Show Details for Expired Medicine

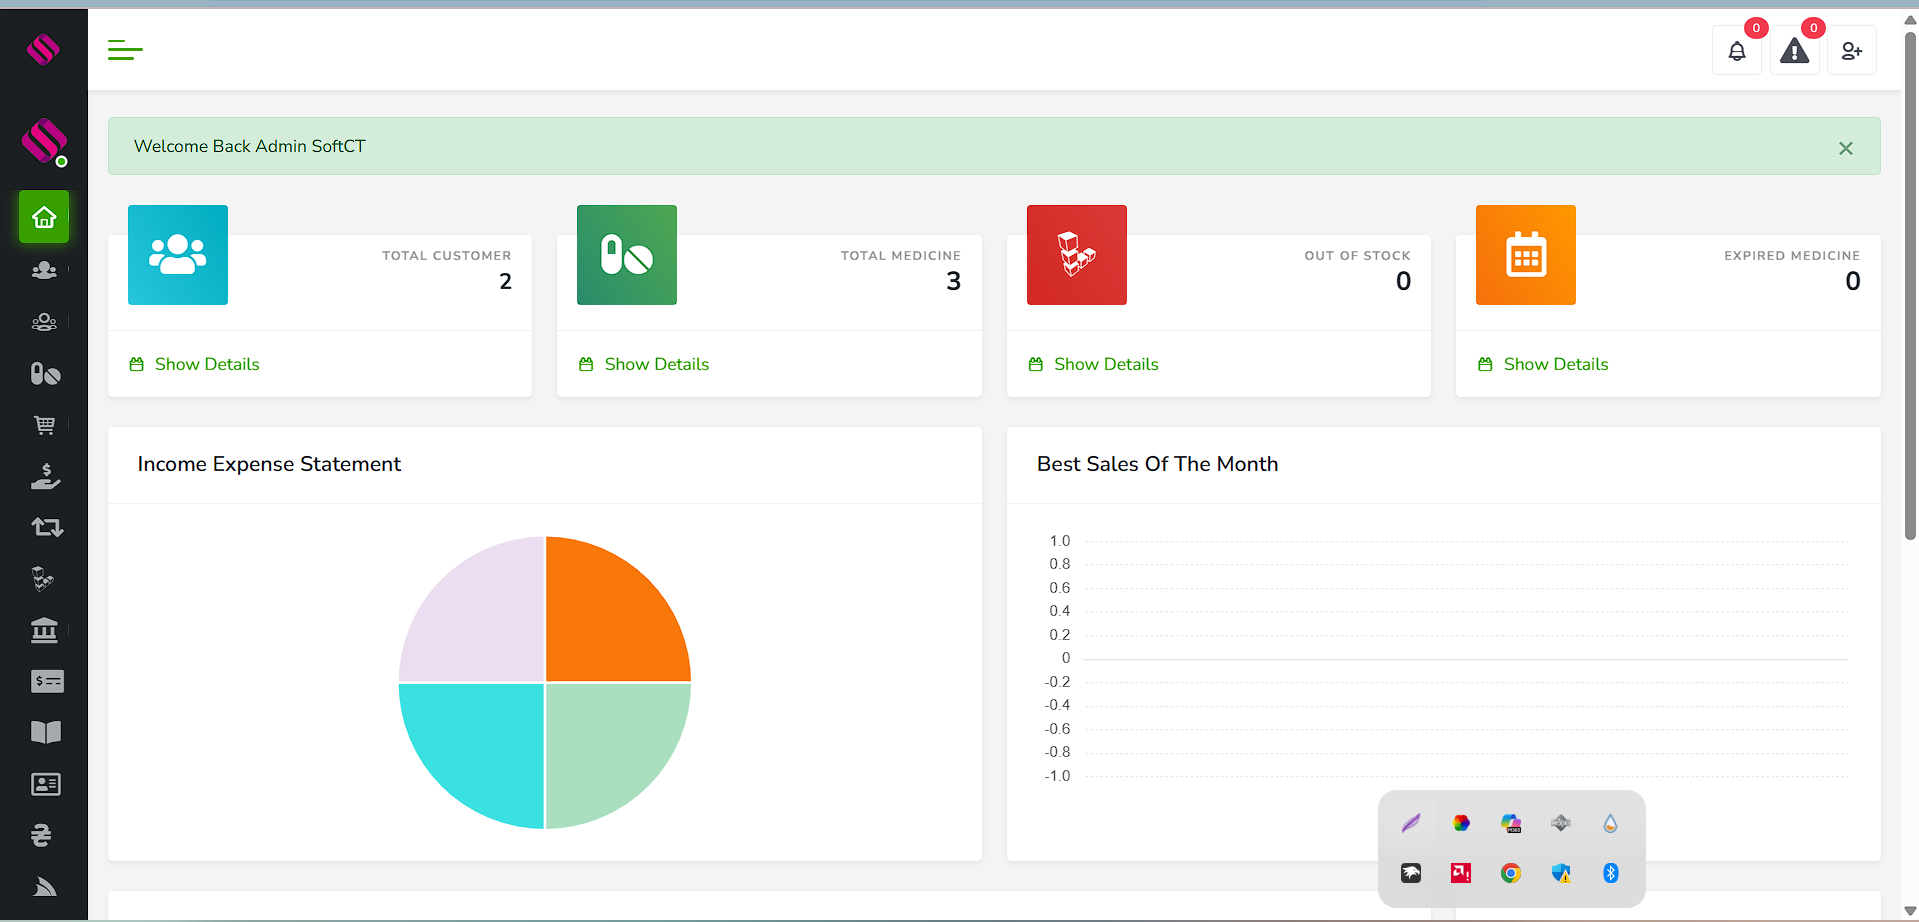click(1555, 364)
